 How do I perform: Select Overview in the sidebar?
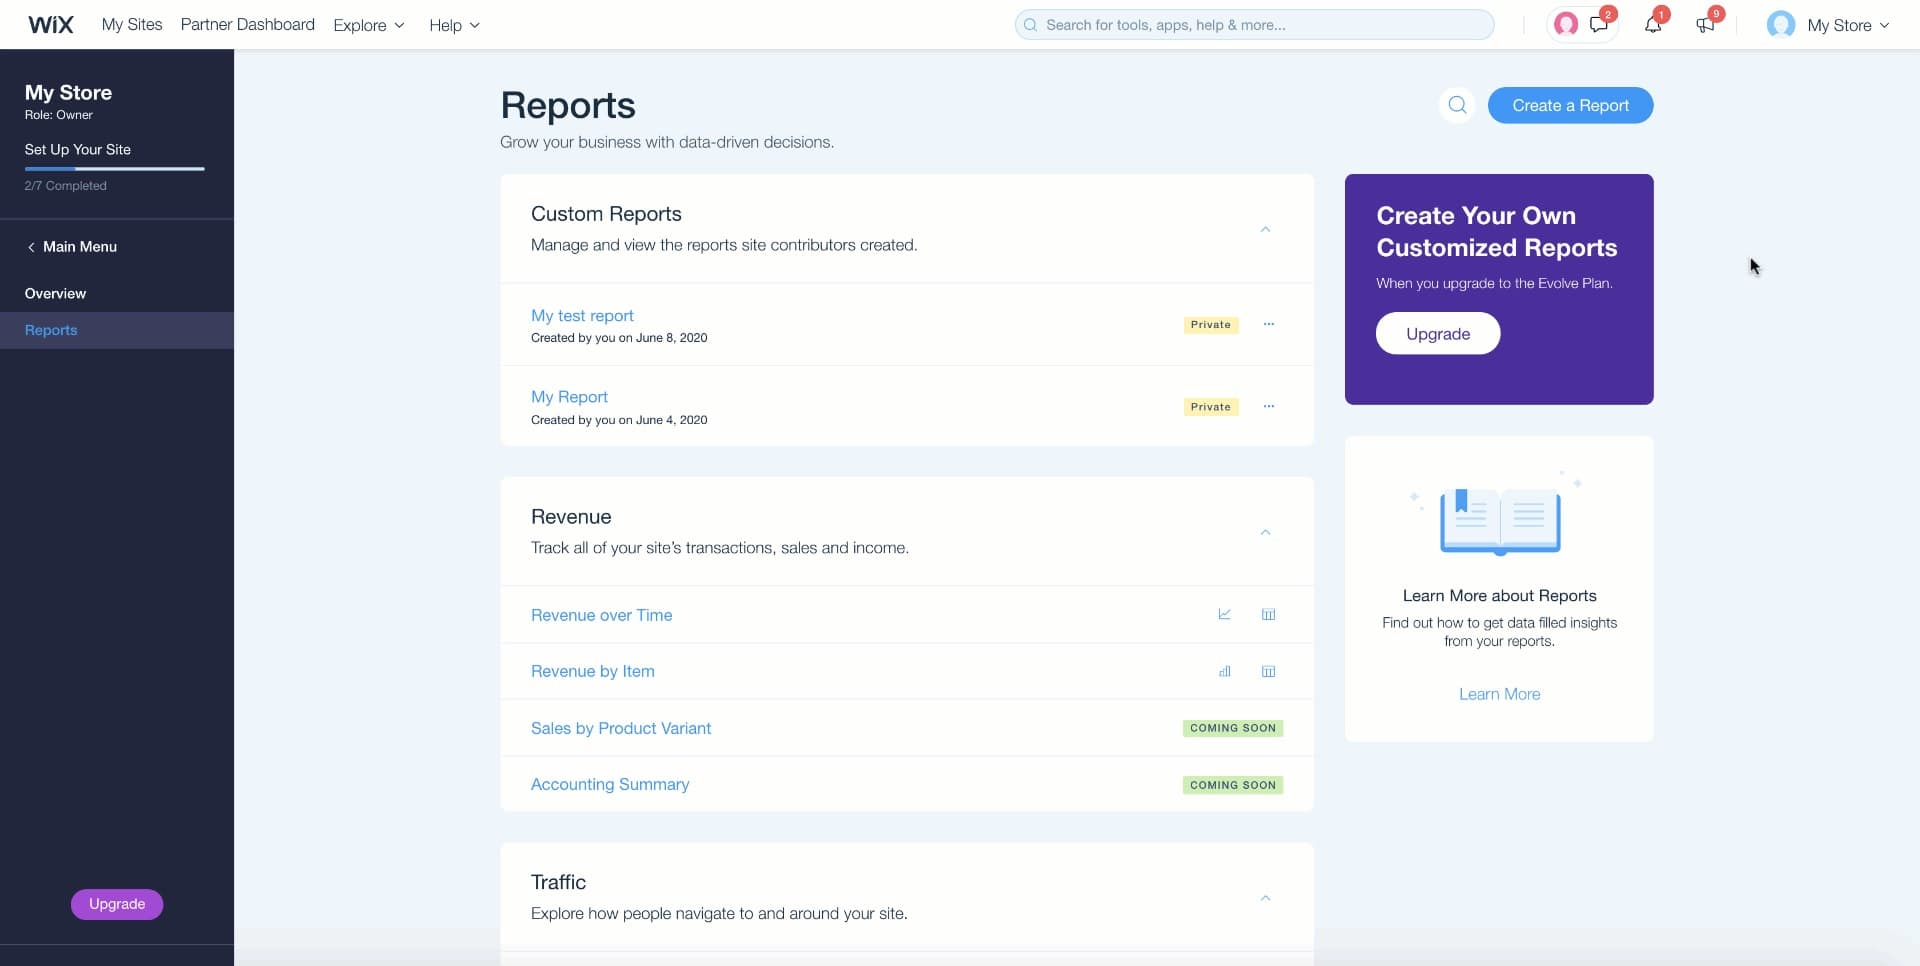[55, 294]
